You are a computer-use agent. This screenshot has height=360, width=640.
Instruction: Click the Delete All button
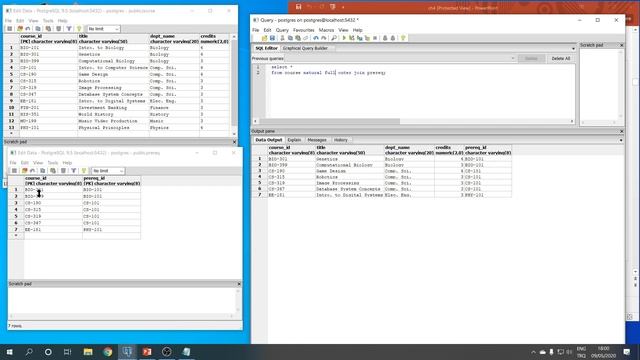pyautogui.click(x=560, y=59)
